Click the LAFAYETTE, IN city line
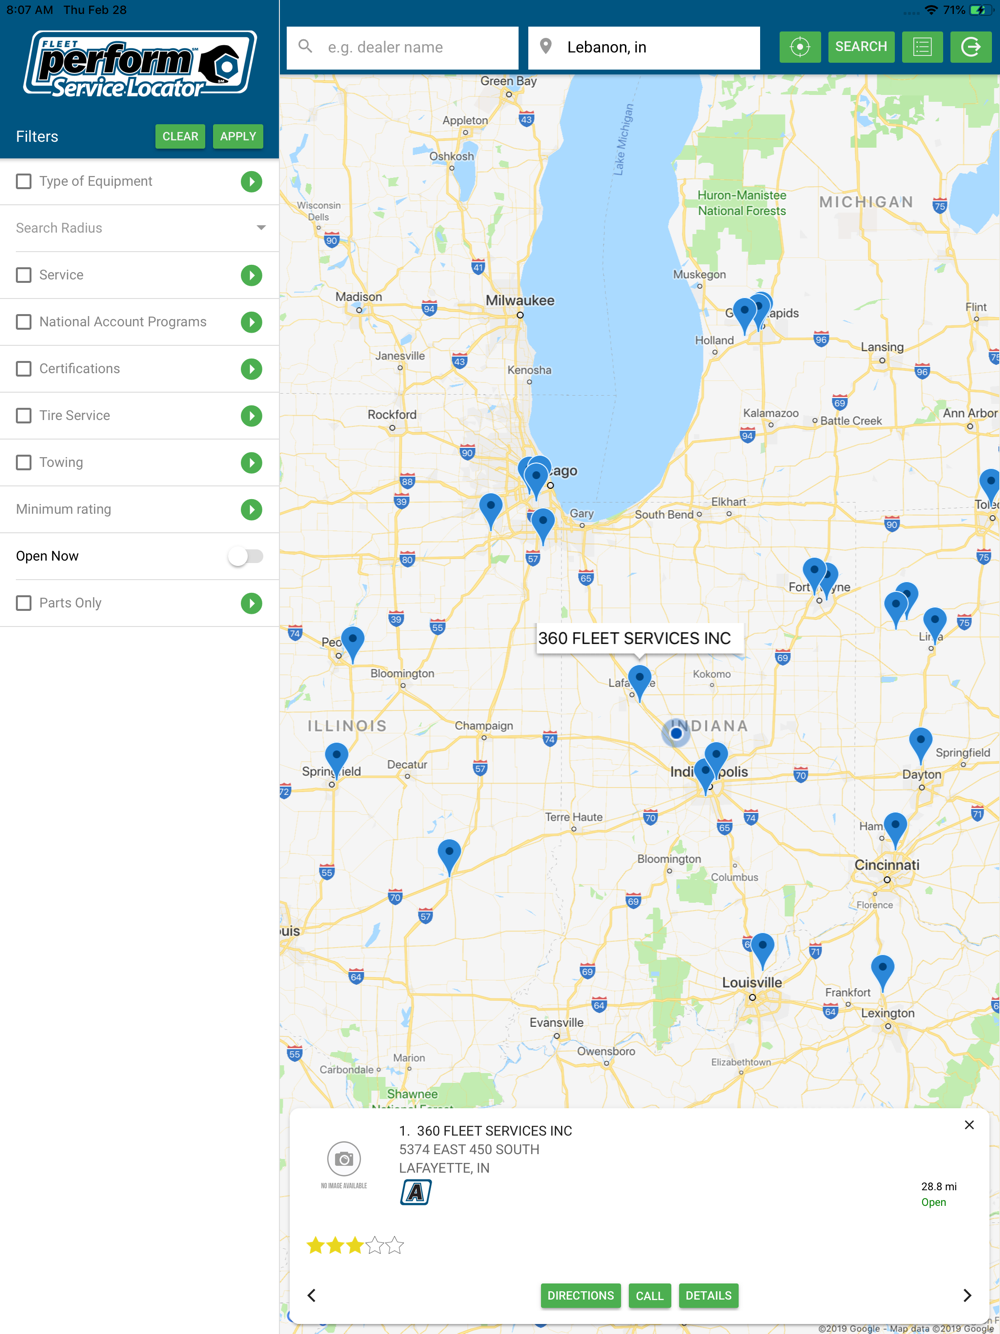 [x=444, y=1168]
